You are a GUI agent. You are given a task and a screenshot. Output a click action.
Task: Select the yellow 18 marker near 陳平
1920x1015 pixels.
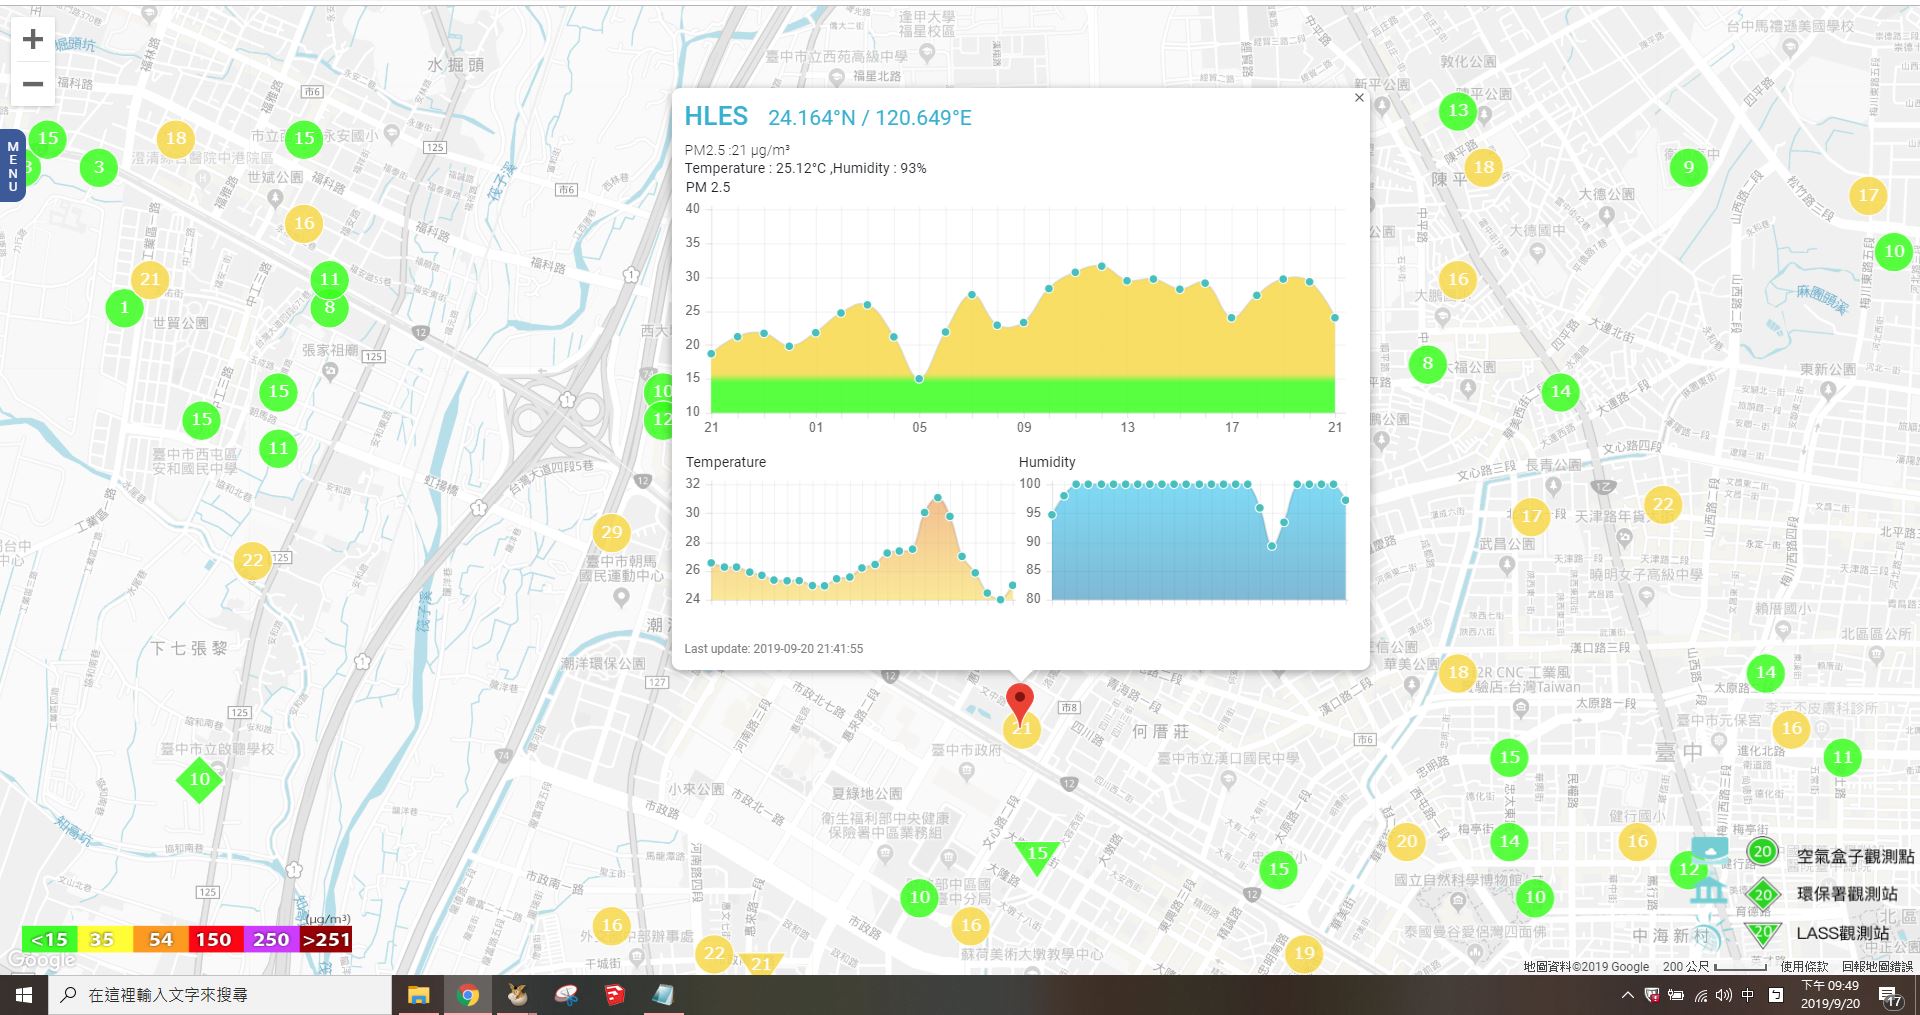coord(1483,167)
